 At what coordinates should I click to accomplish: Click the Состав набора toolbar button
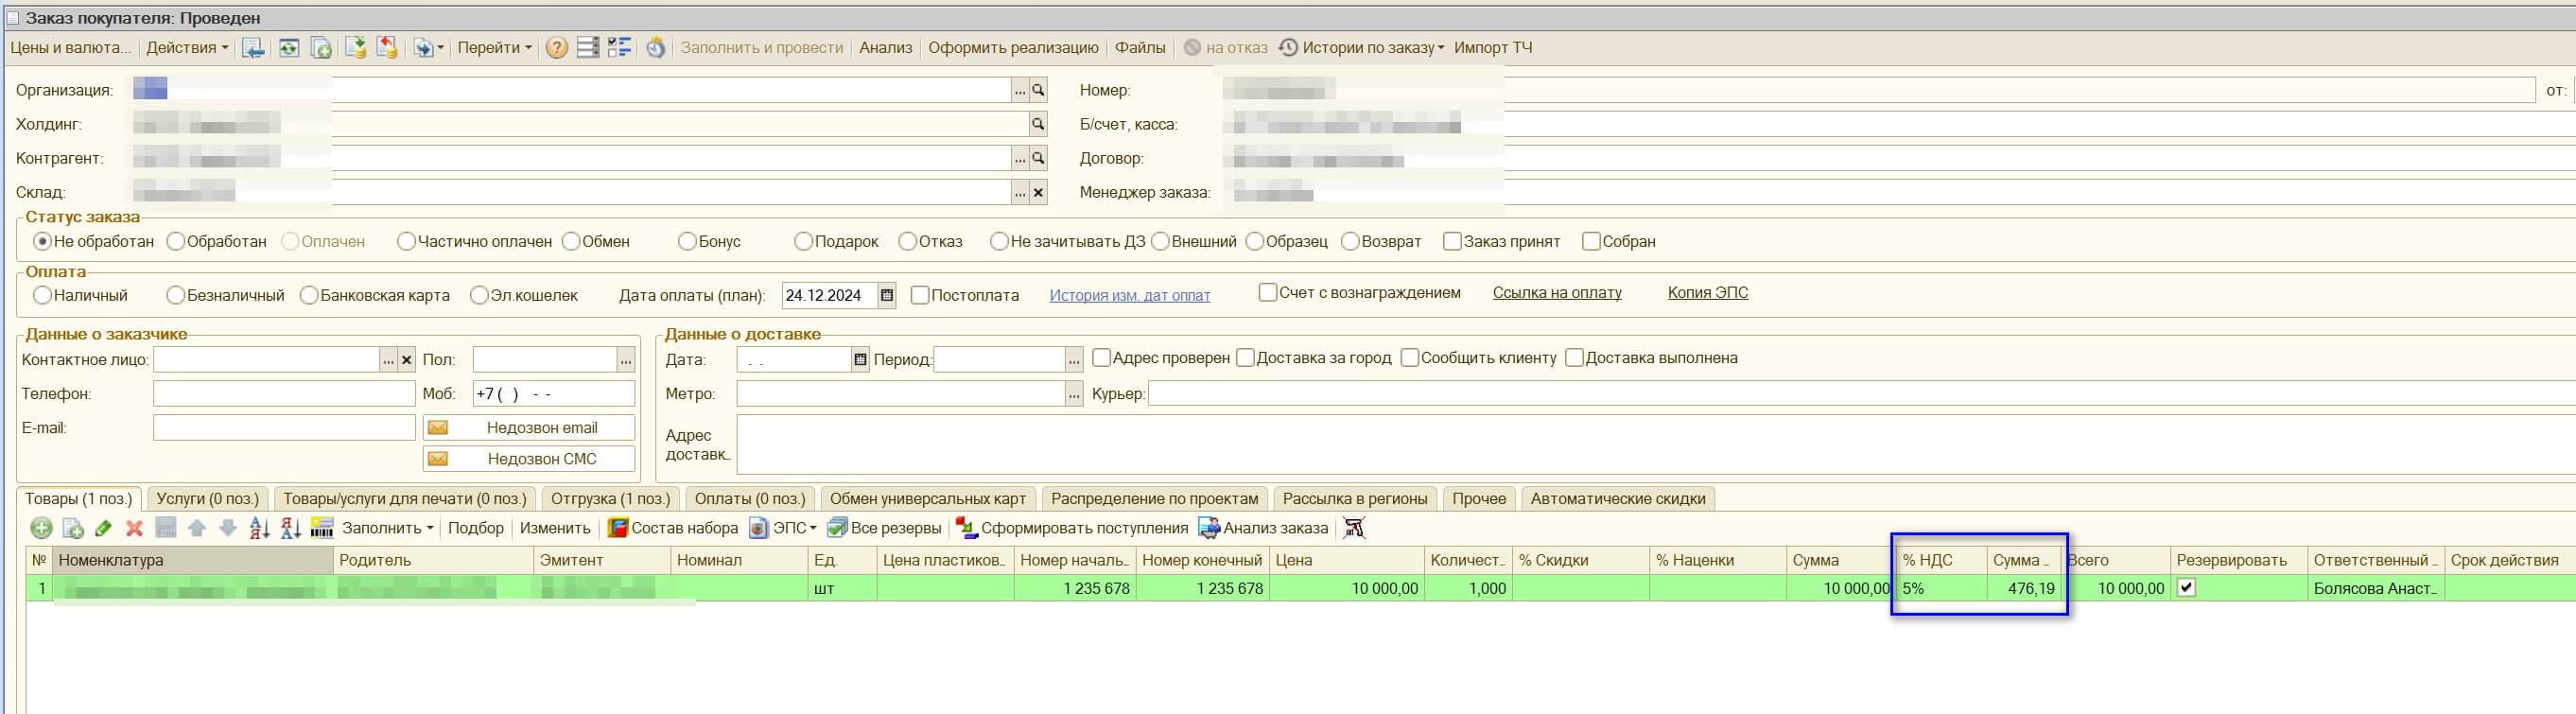[x=673, y=528]
